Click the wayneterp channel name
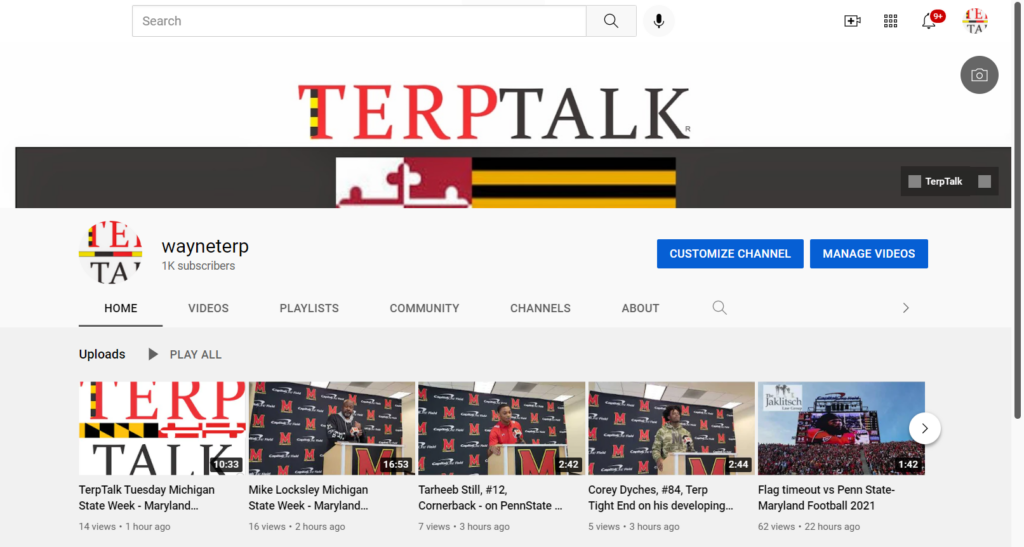 [x=205, y=246]
